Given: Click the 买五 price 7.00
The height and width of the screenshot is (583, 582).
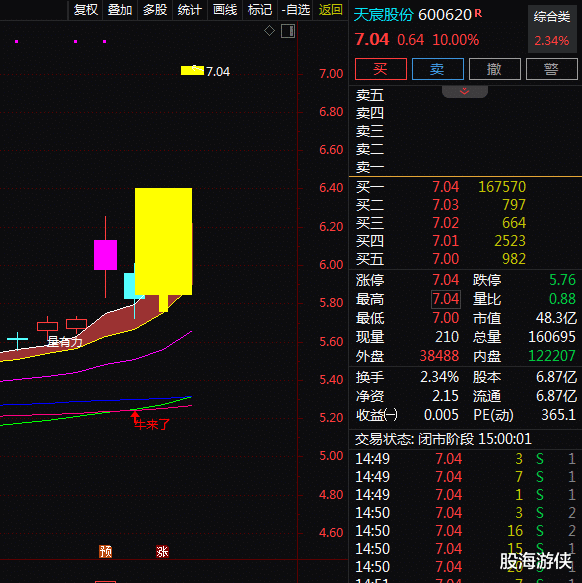Looking at the screenshot, I should click(x=446, y=259).
